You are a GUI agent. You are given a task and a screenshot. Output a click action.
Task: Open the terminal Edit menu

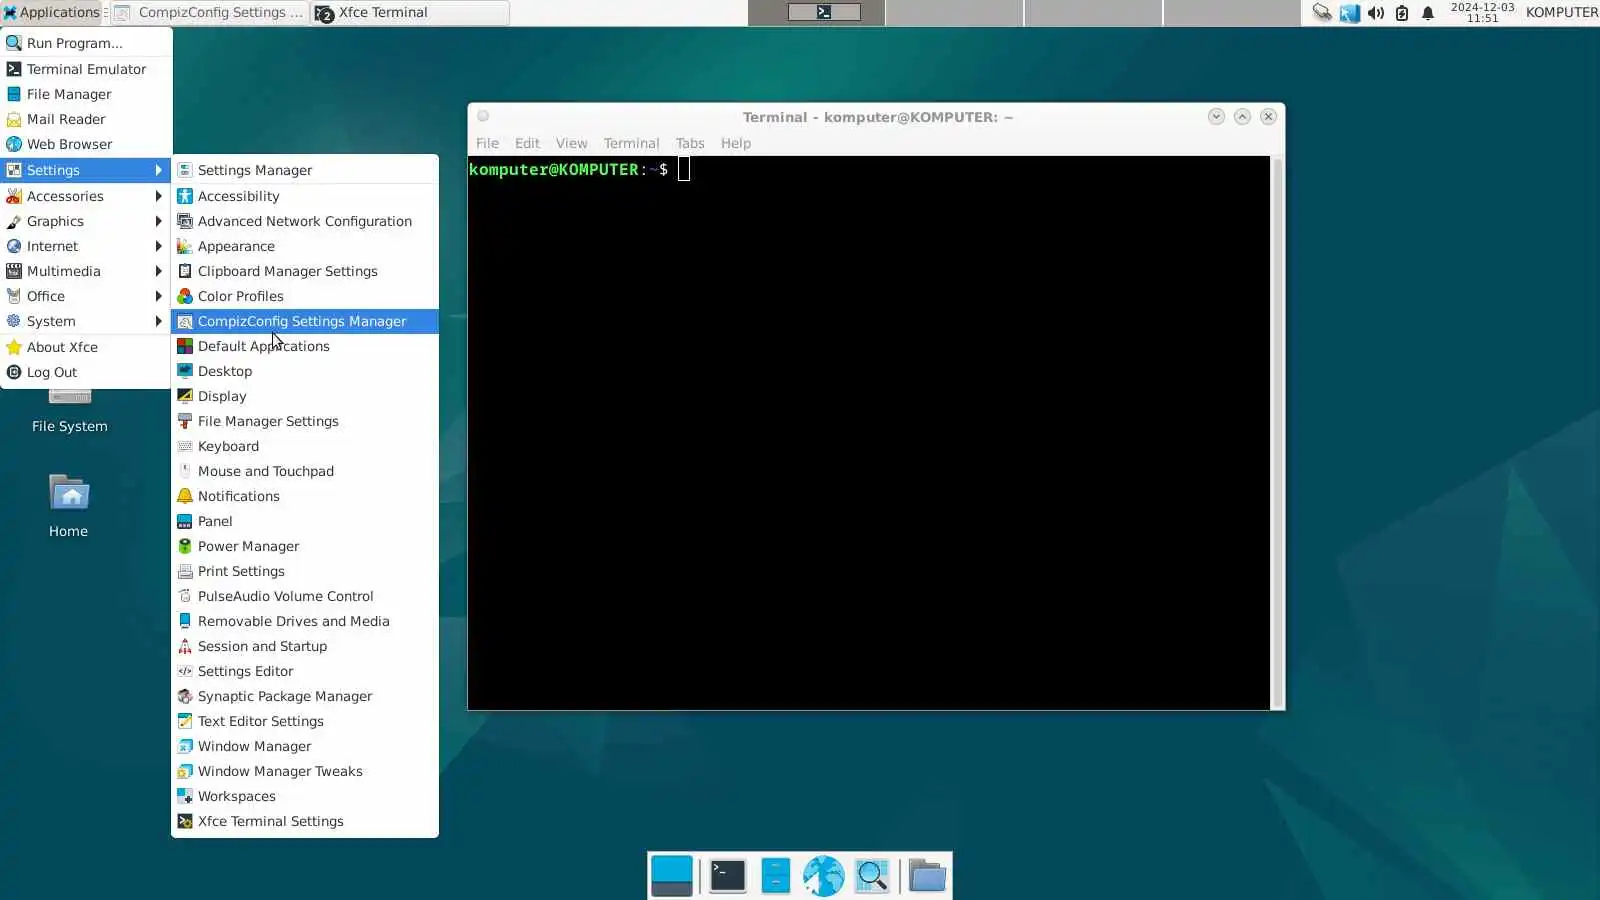coord(527,143)
